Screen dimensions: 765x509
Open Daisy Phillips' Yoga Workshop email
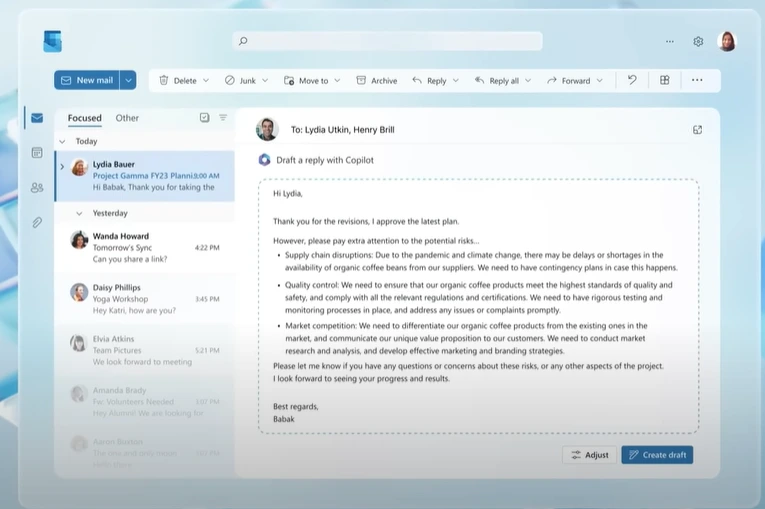pos(145,299)
